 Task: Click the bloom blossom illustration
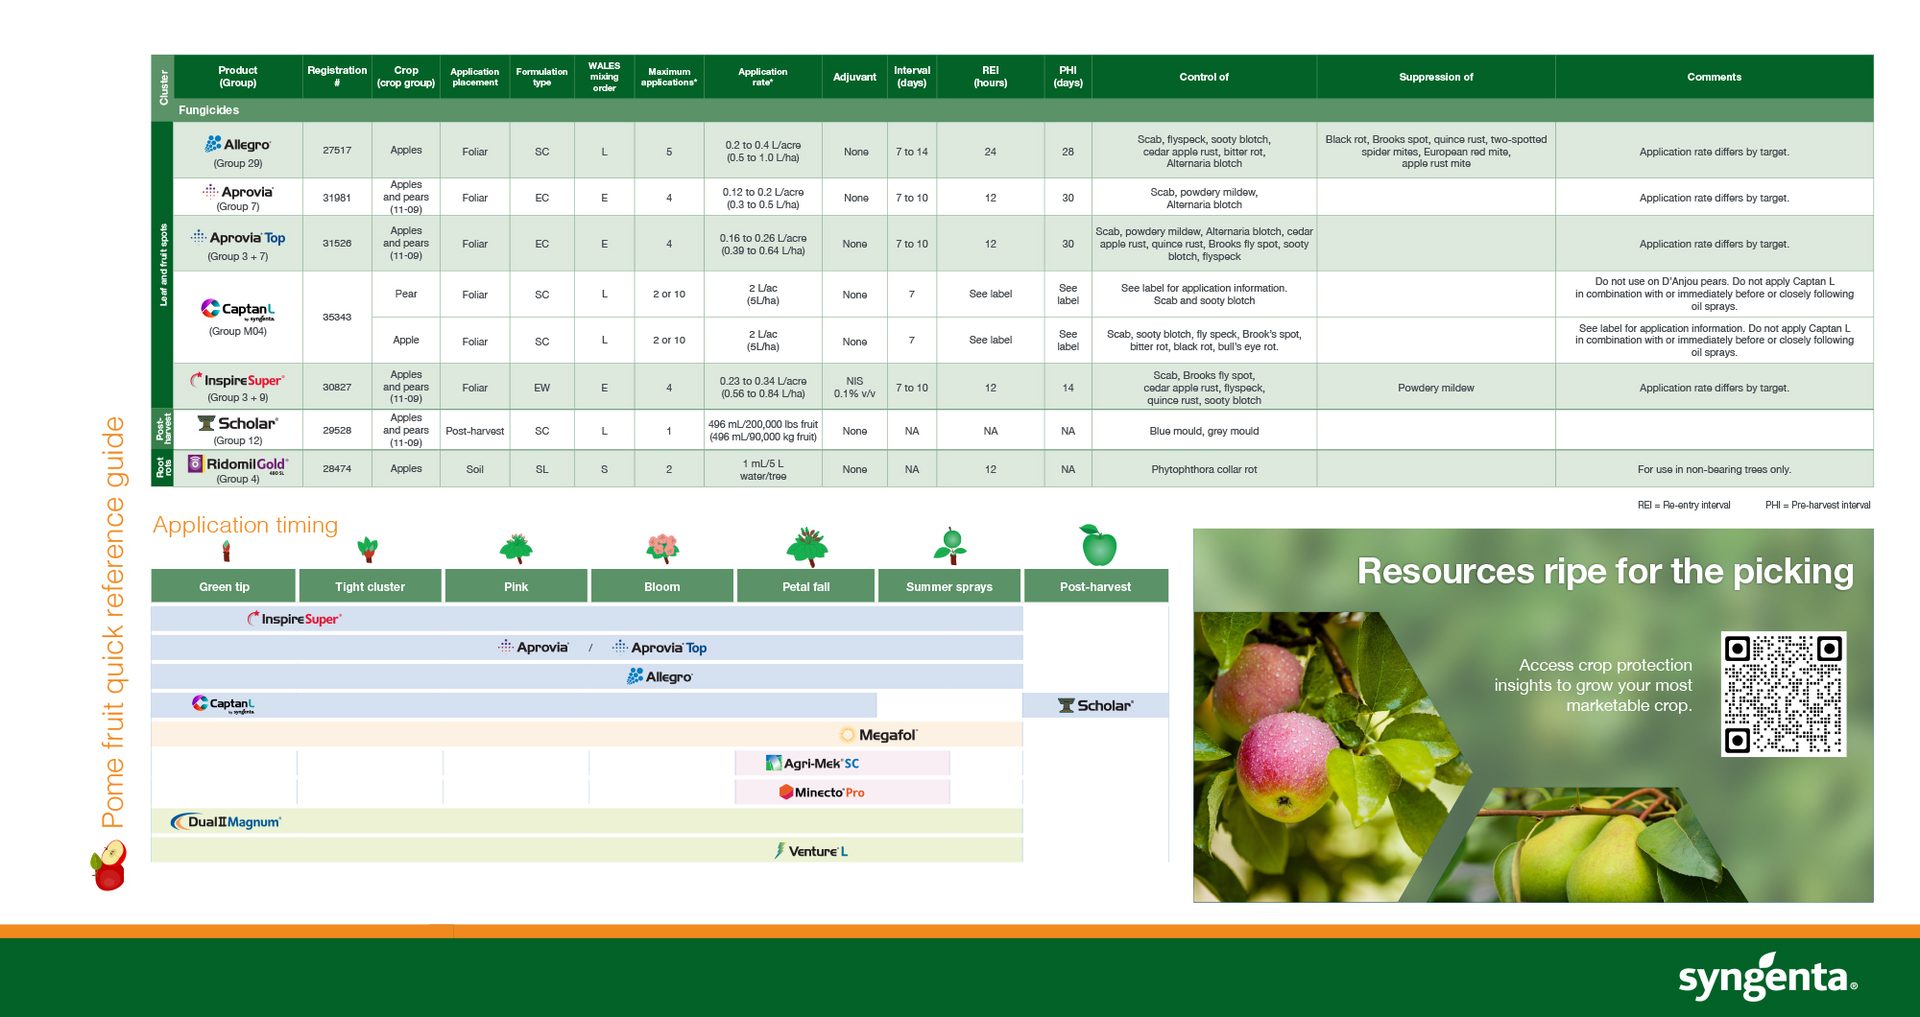click(662, 545)
